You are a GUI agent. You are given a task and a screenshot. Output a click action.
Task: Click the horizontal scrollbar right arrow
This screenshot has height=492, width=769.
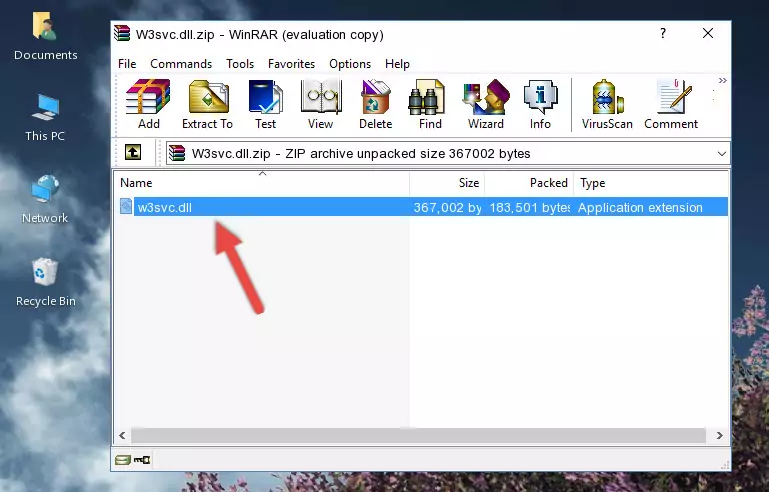click(719, 435)
